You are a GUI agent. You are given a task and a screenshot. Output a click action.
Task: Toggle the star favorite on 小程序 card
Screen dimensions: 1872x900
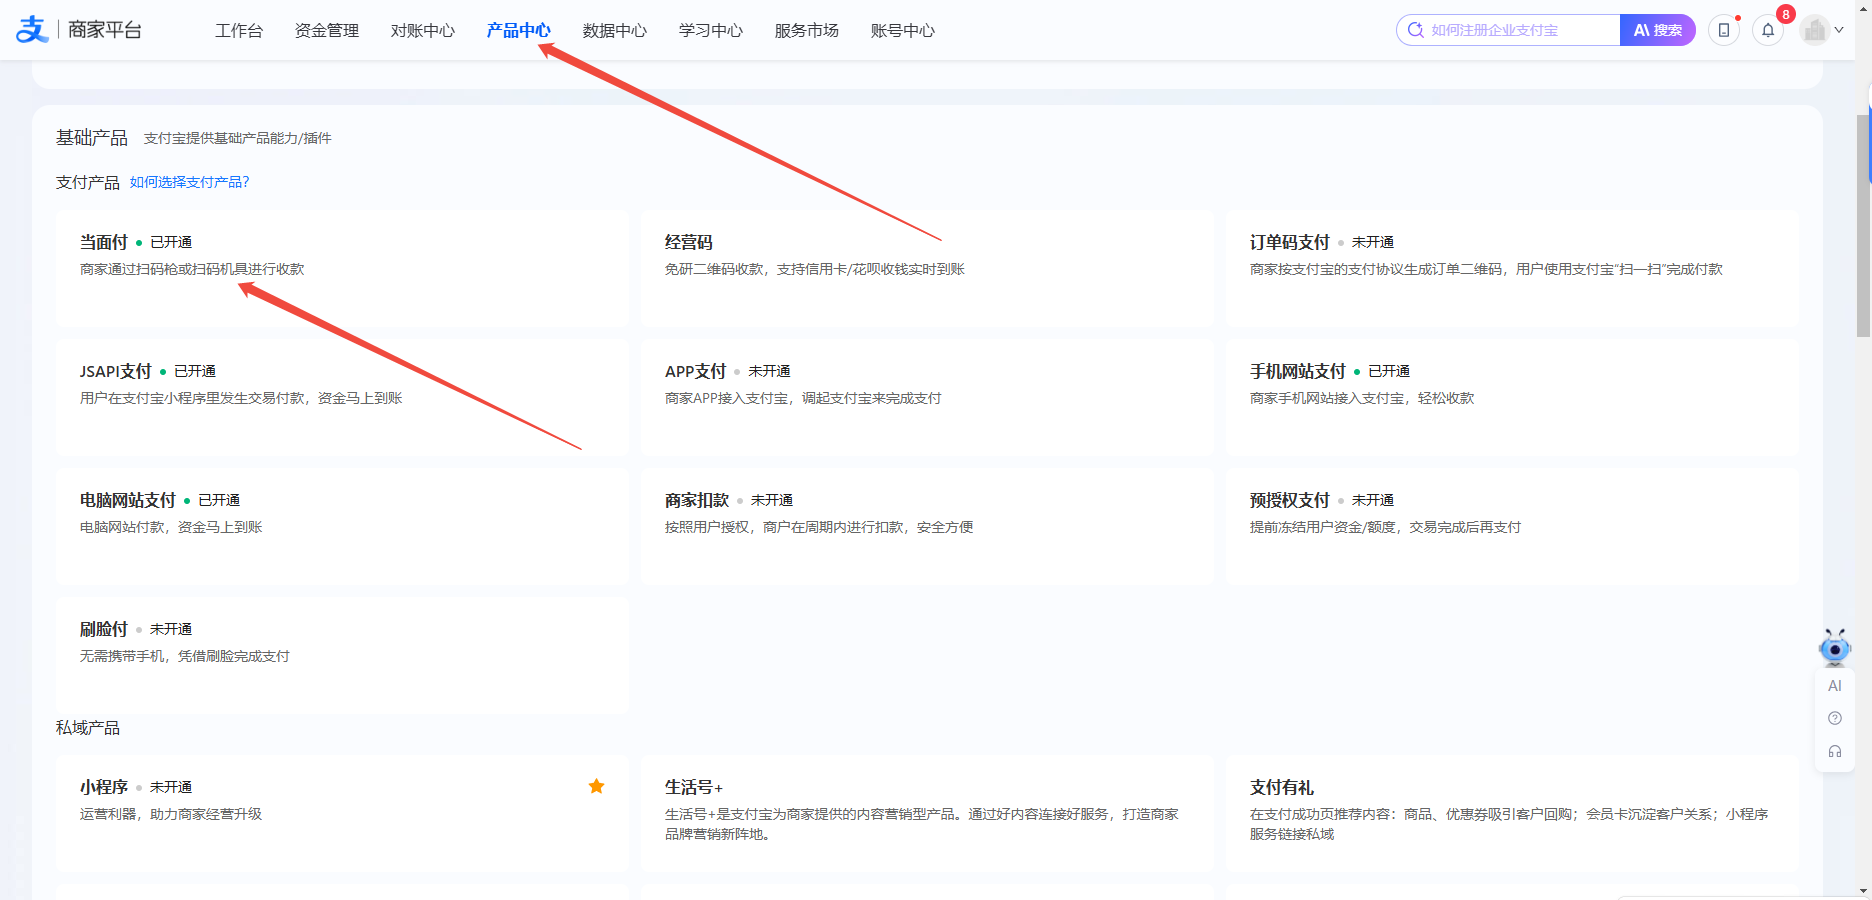click(x=597, y=787)
